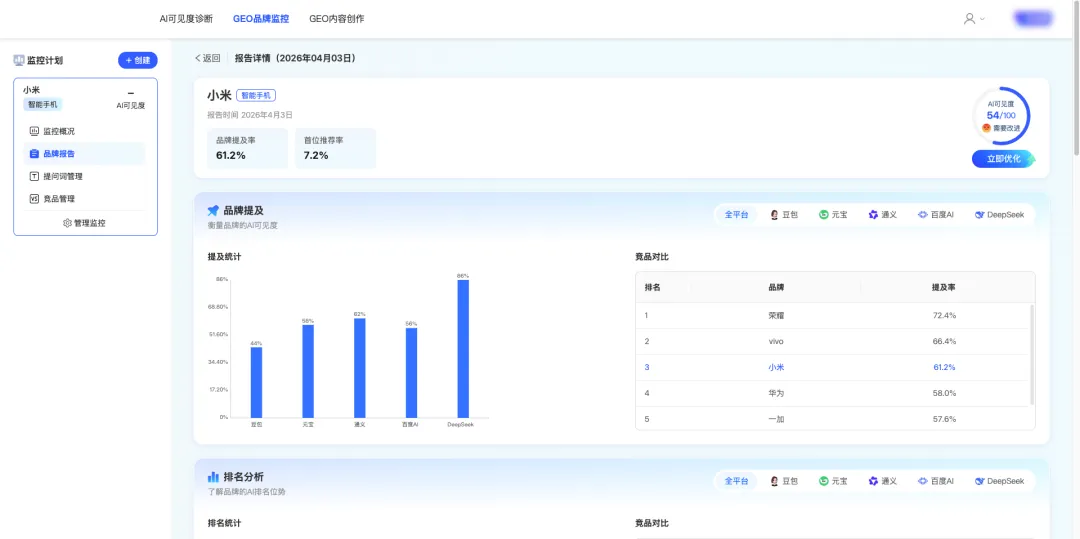Select 全平台 in 排名分析 section

(x=736, y=481)
